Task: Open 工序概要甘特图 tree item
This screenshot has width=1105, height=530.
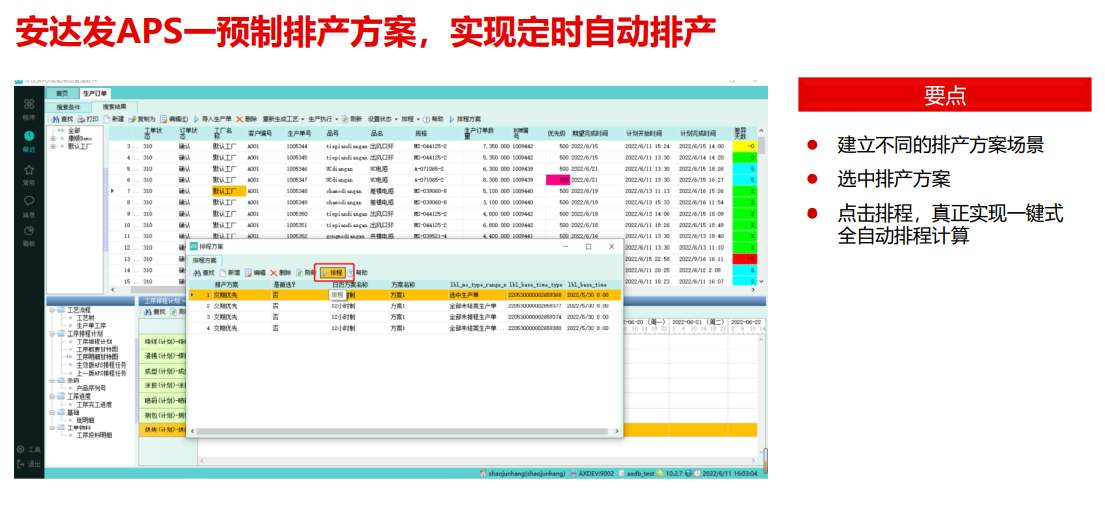Action: 97,349
